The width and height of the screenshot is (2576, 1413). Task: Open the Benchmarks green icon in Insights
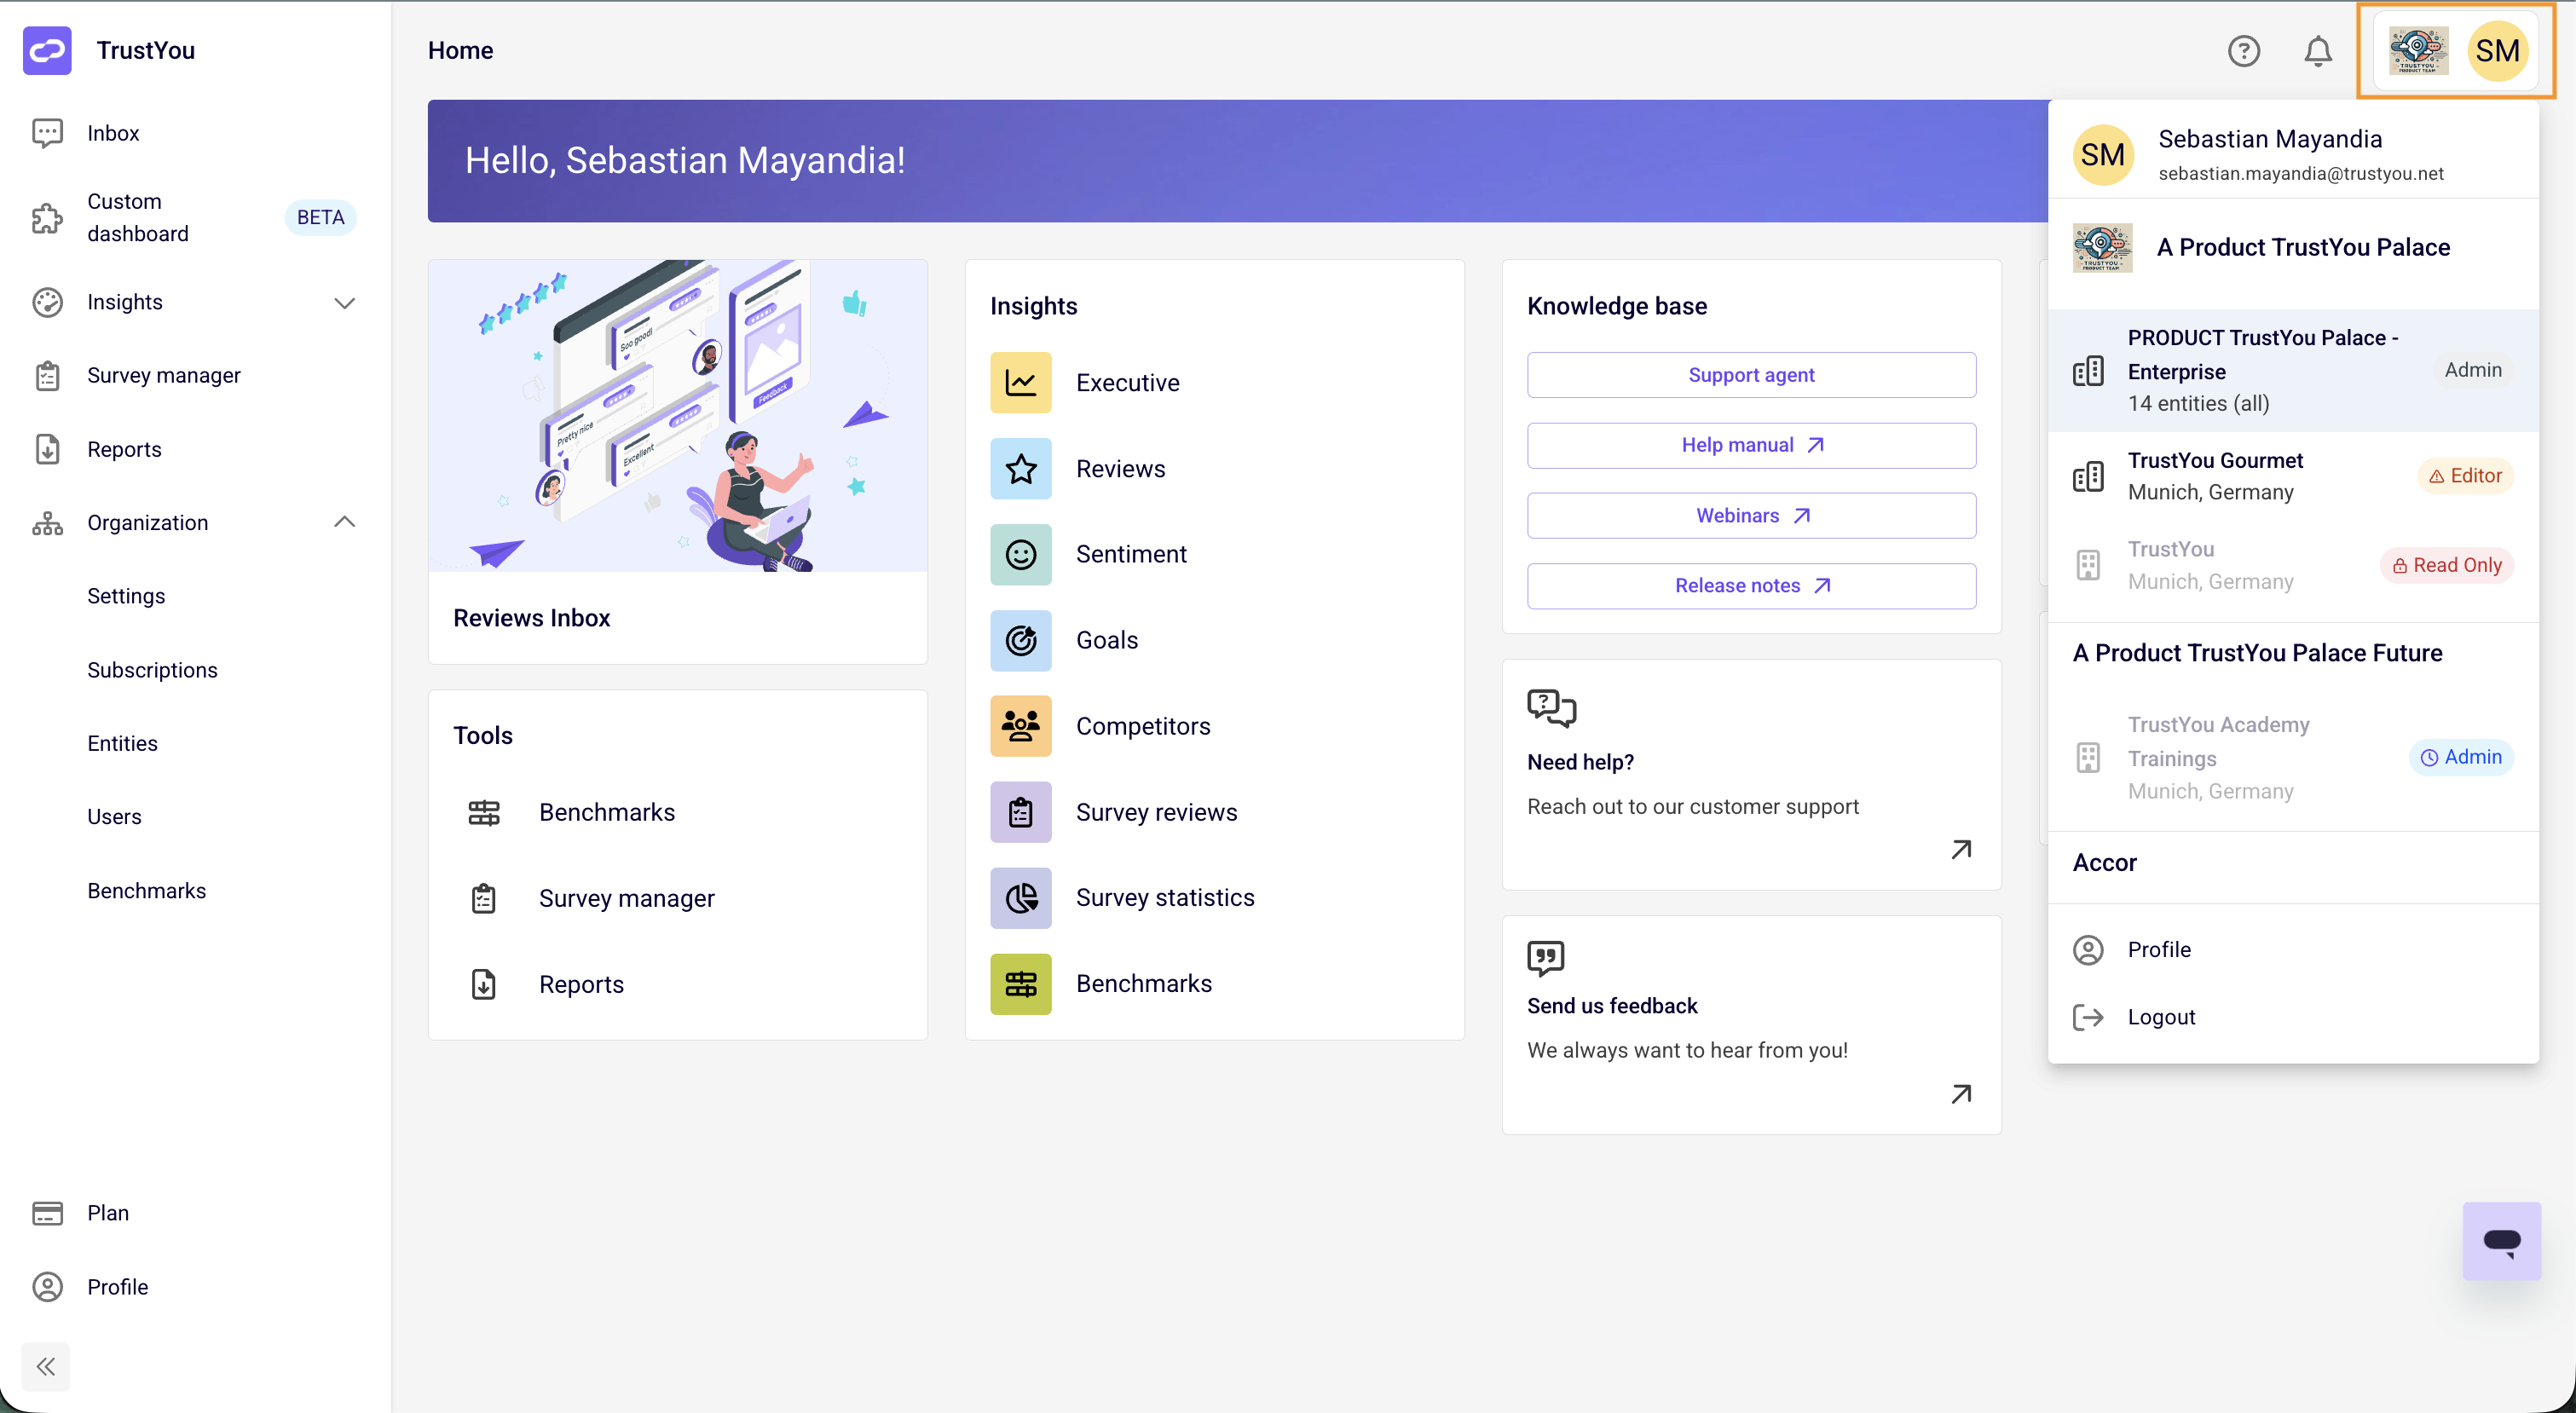1020,984
